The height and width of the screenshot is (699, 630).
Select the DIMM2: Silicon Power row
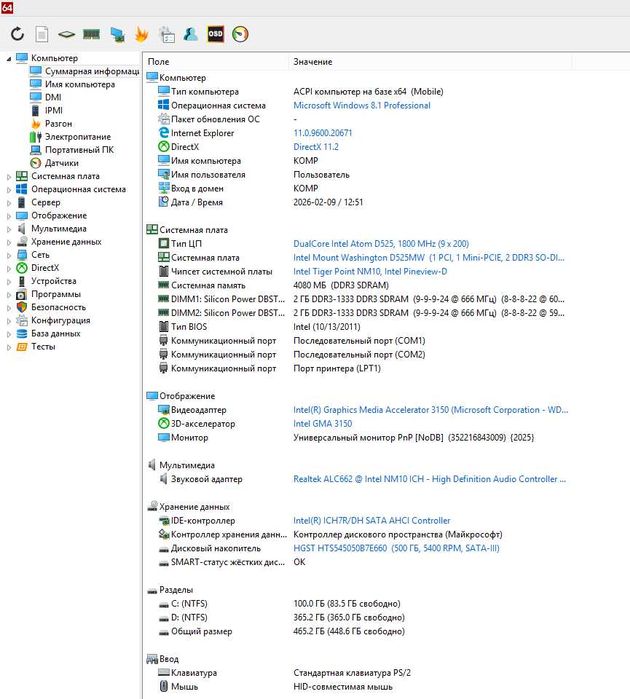[x=361, y=313]
